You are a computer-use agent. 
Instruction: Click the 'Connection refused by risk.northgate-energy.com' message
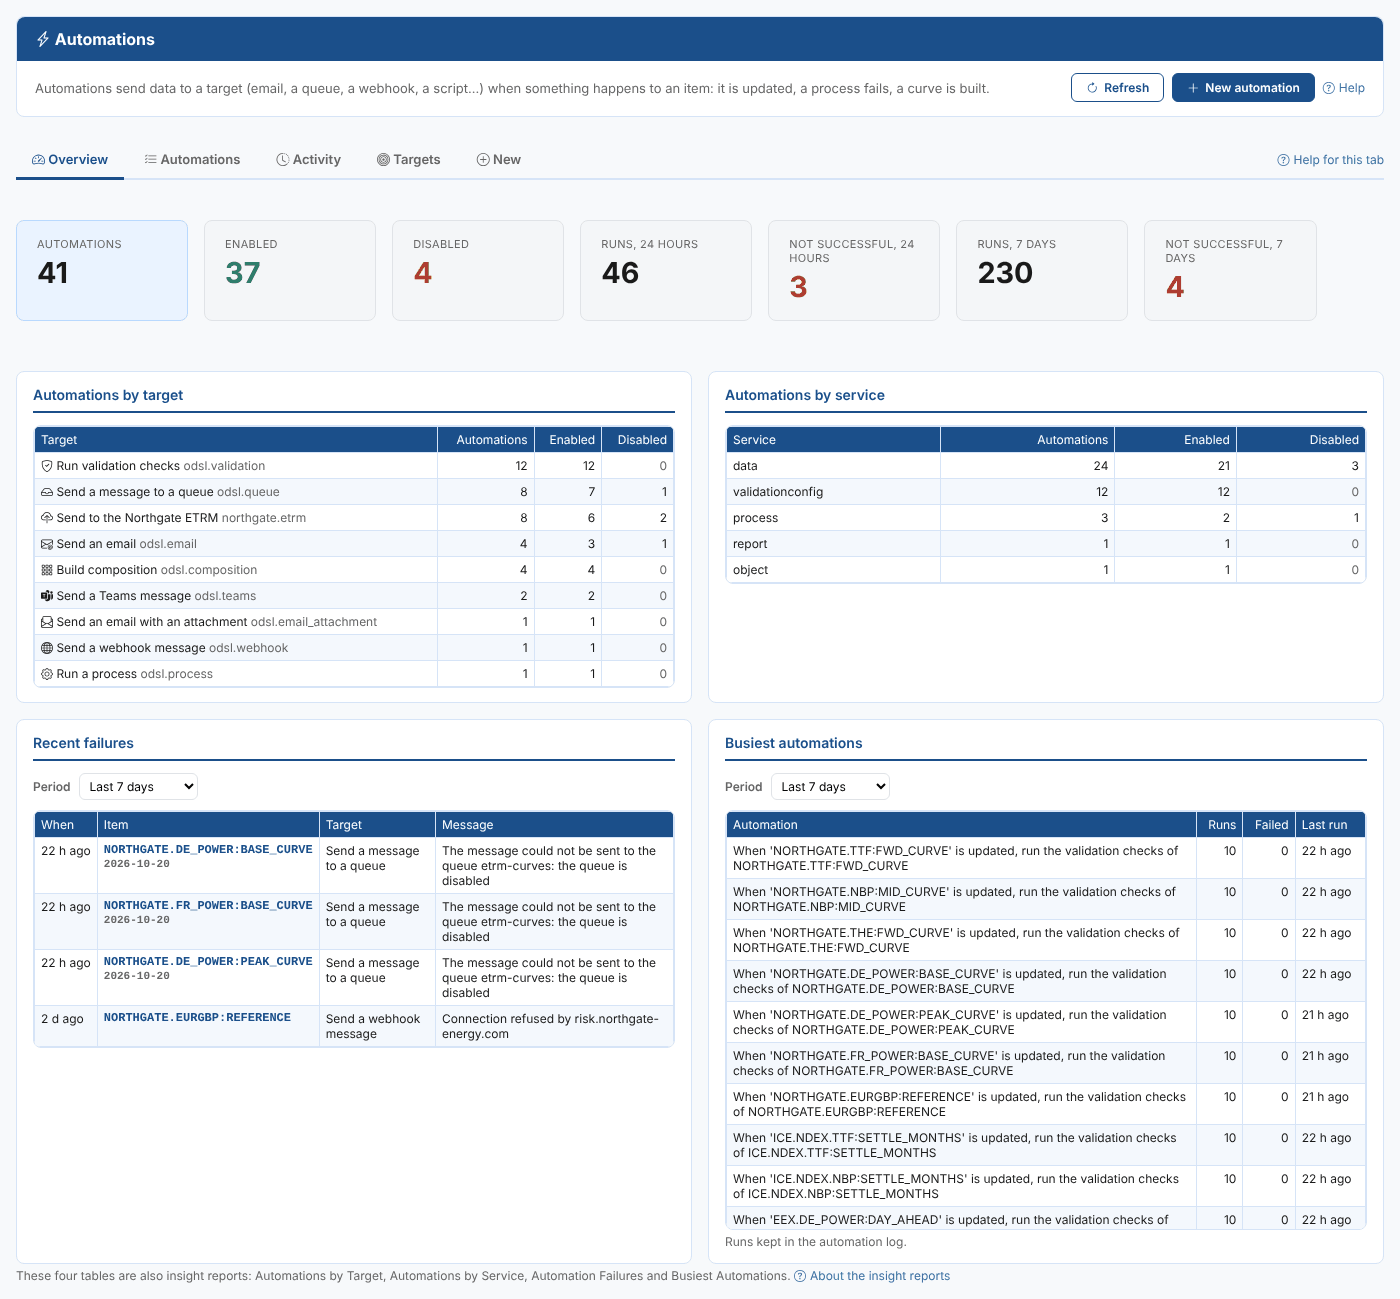(550, 1026)
